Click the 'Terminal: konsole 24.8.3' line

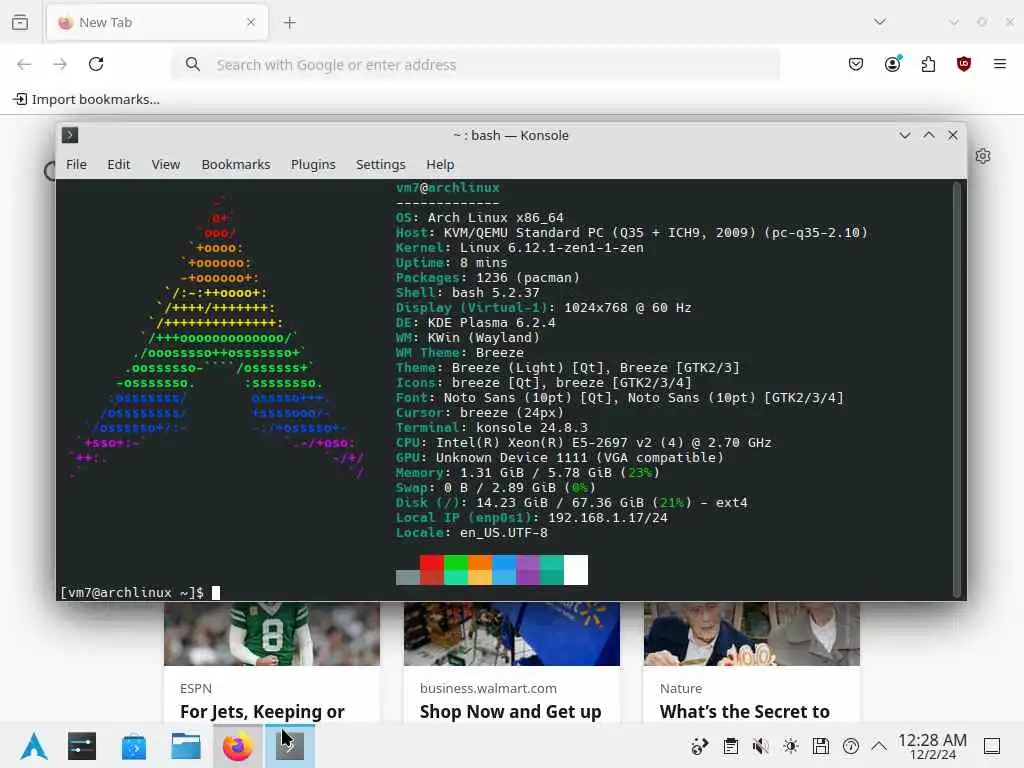pos(492,428)
